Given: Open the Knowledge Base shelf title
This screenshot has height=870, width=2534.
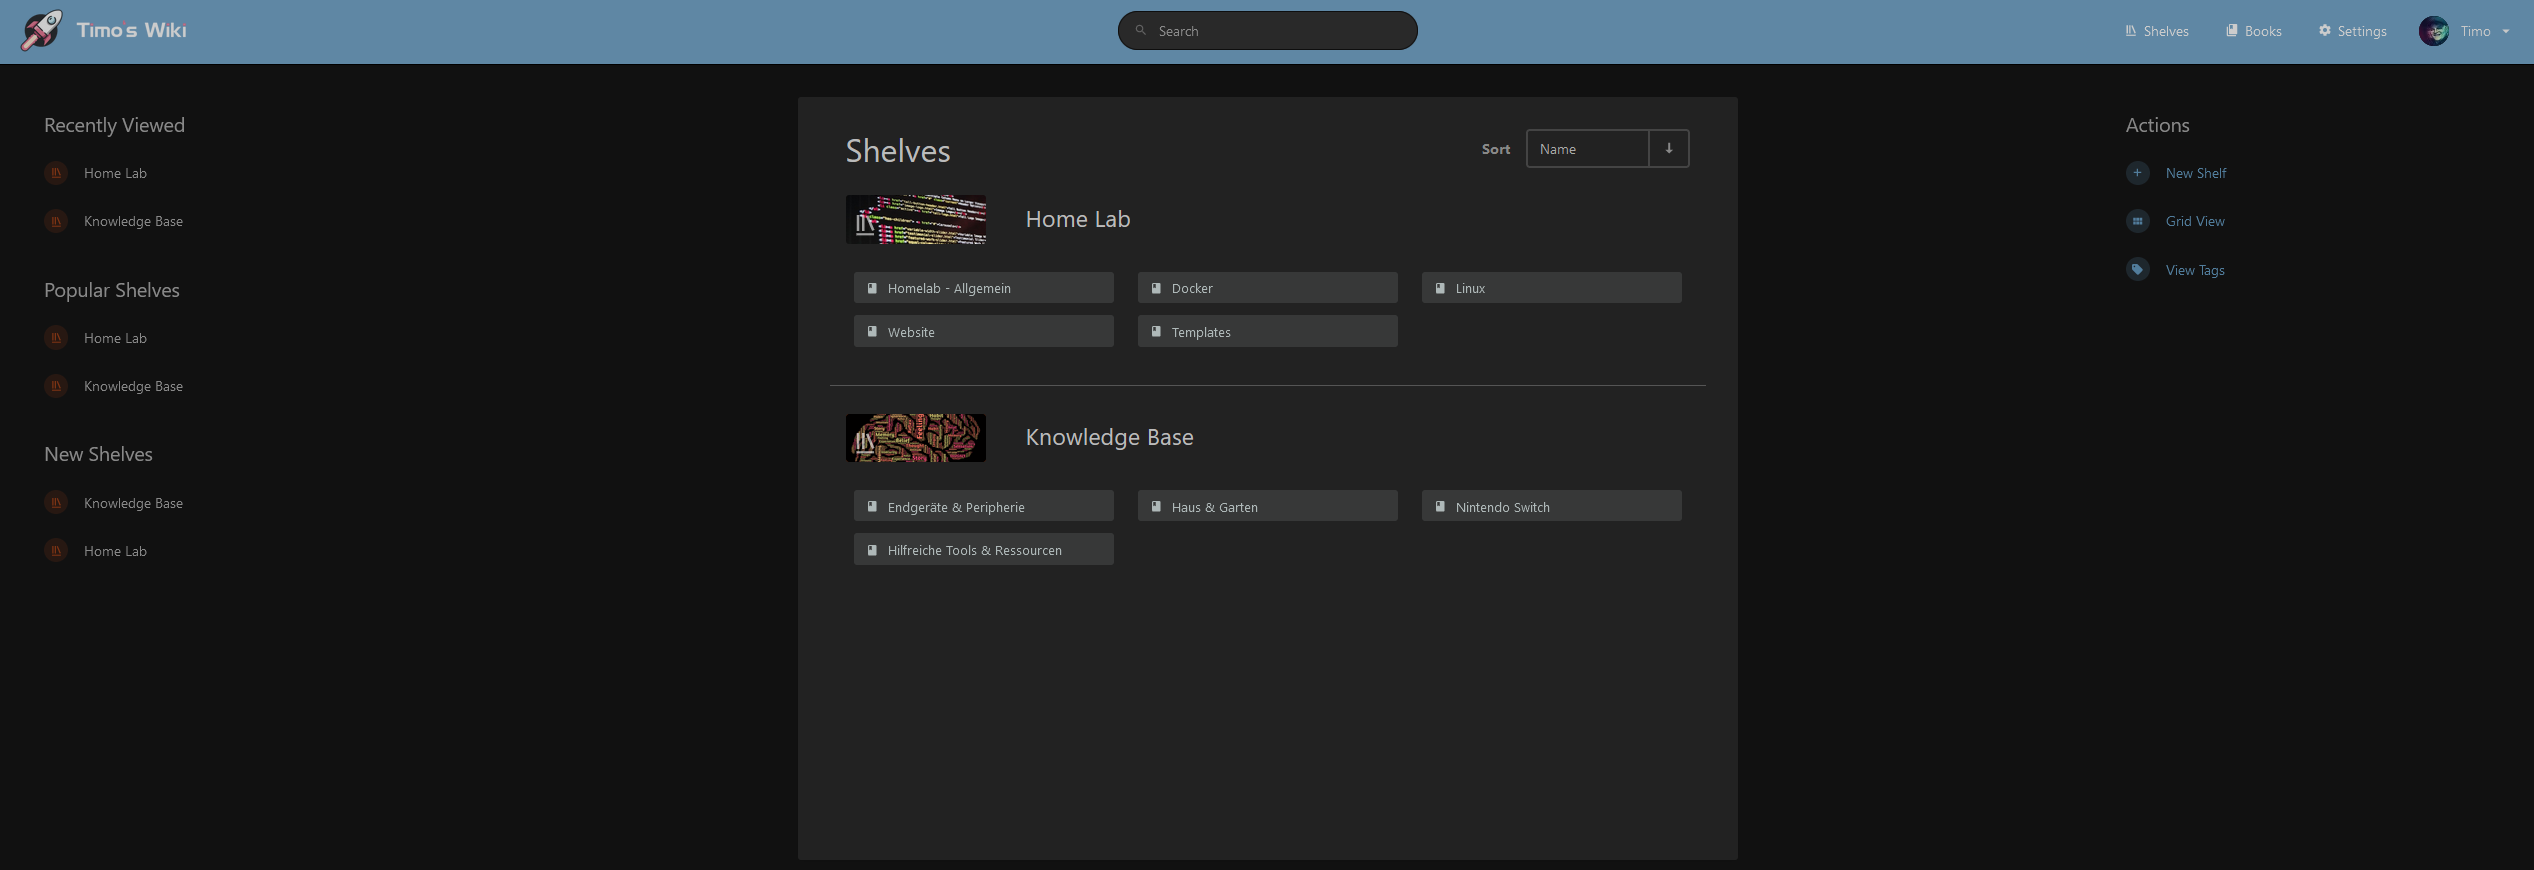Looking at the screenshot, I should (x=1110, y=437).
